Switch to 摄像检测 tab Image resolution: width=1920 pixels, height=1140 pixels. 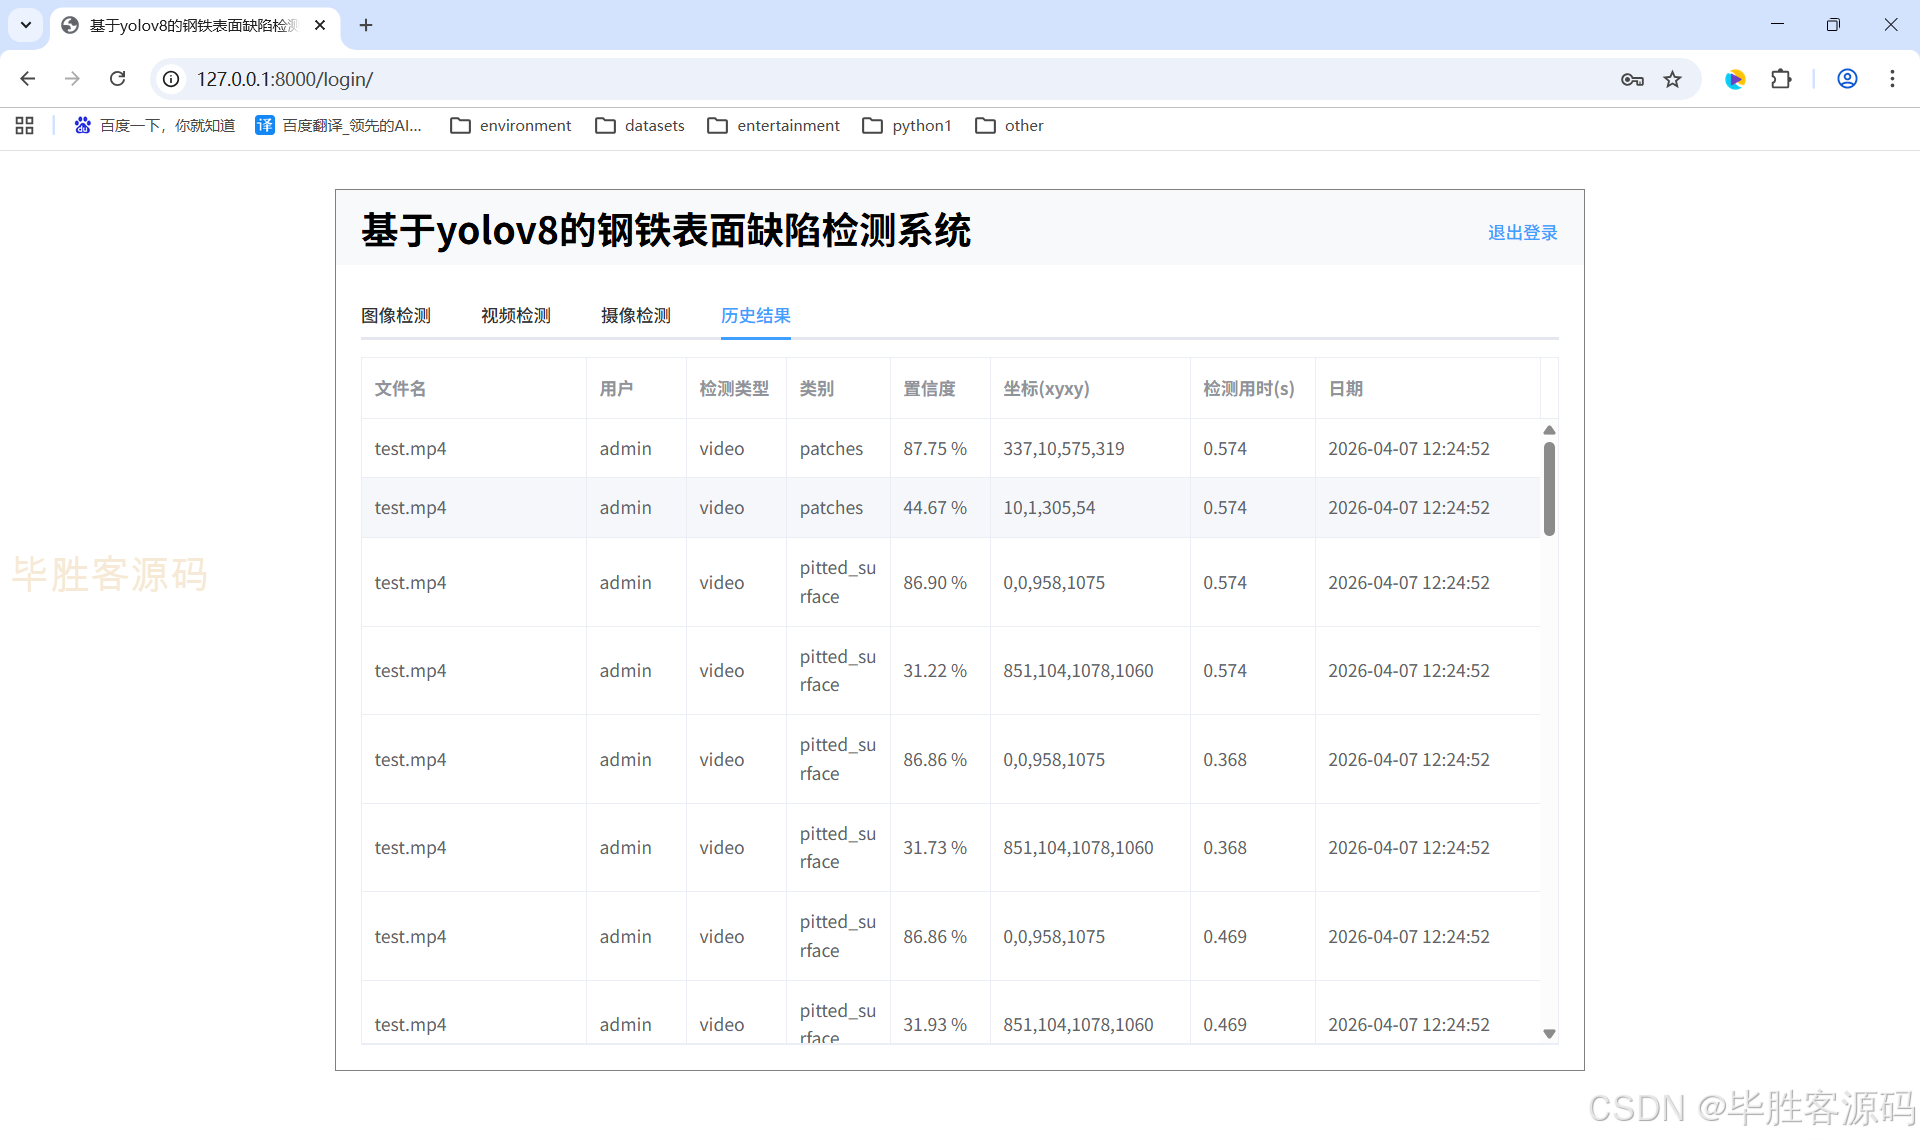coord(636,316)
